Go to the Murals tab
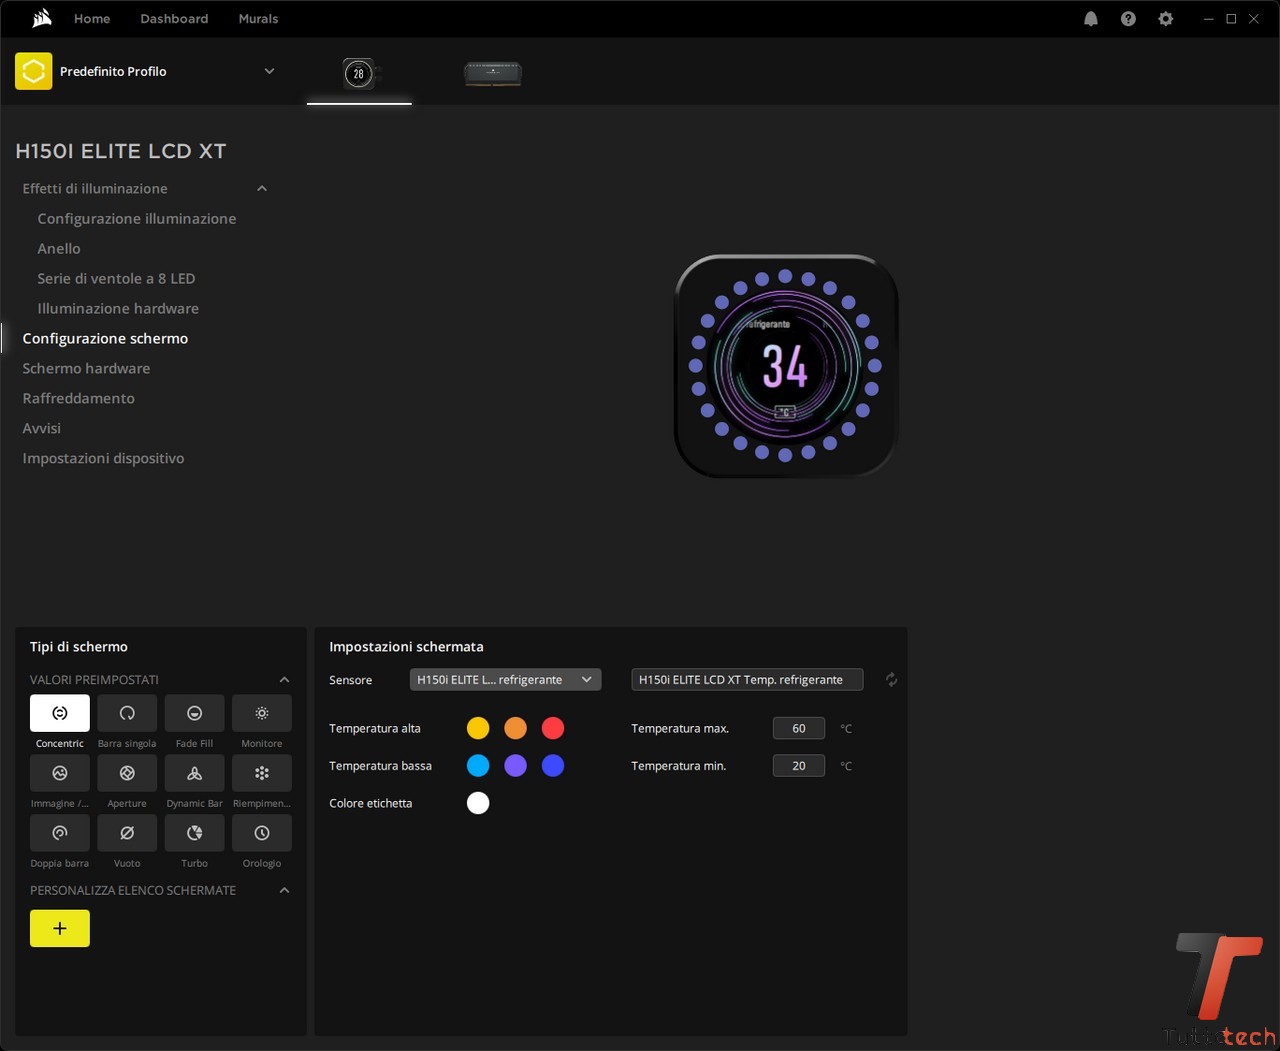Viewport: 1280px width, 1051px height. pyautogui.click(x=258, y=19)
